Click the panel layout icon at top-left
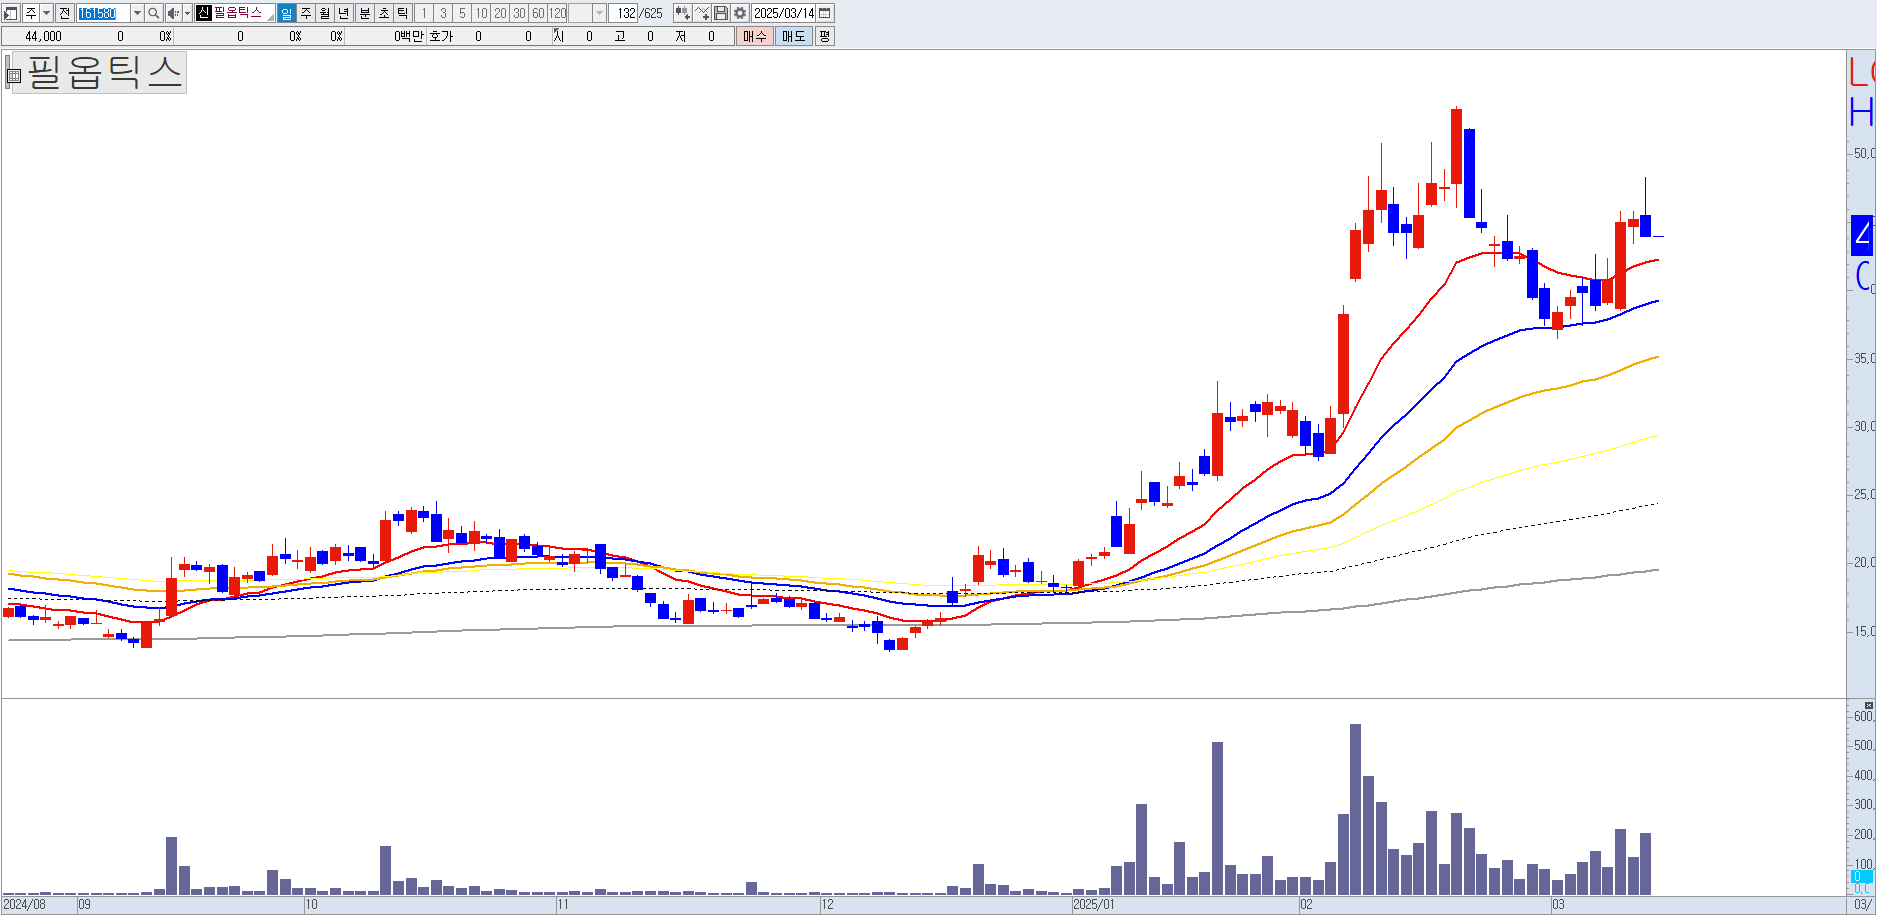This screenshot has height=915, width=1877. (11, 13)
